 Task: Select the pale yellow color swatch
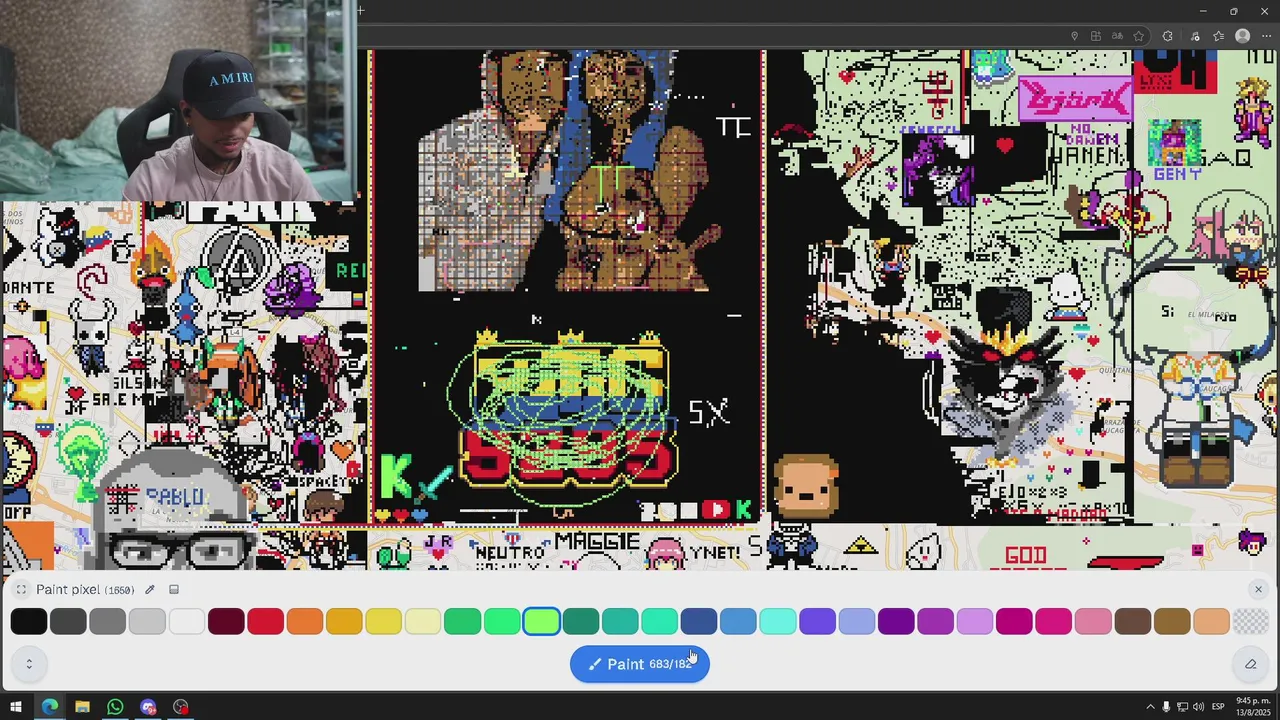(x=423, y=621)
